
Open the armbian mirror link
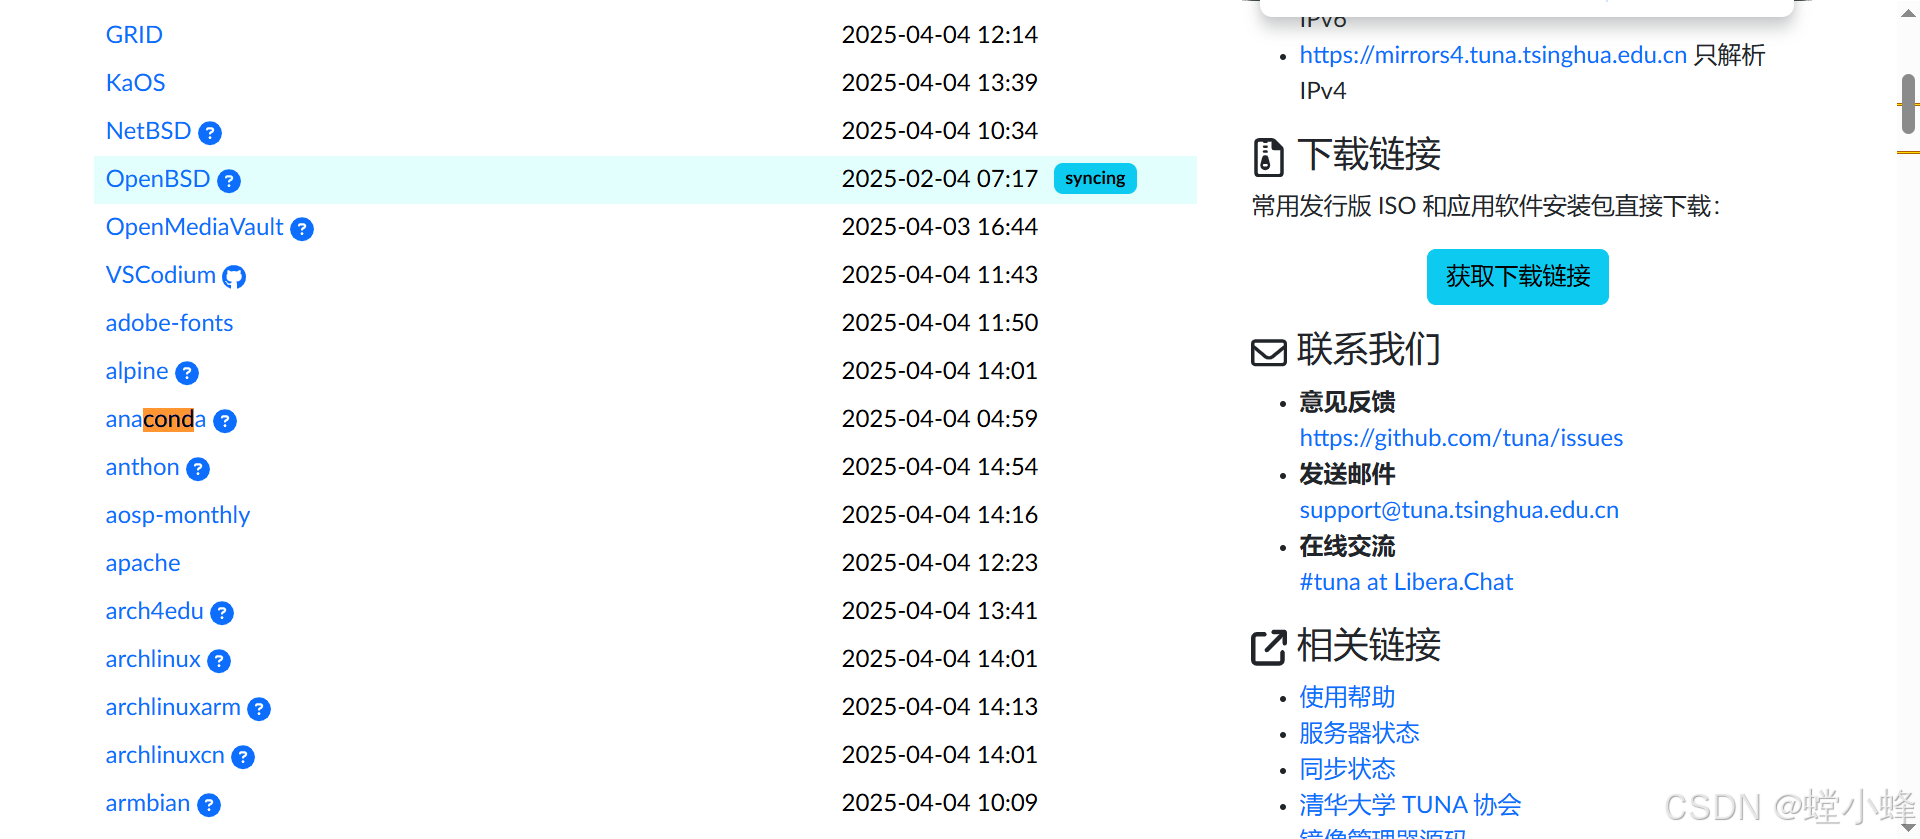pyautogui.click(x=148, y=803)
